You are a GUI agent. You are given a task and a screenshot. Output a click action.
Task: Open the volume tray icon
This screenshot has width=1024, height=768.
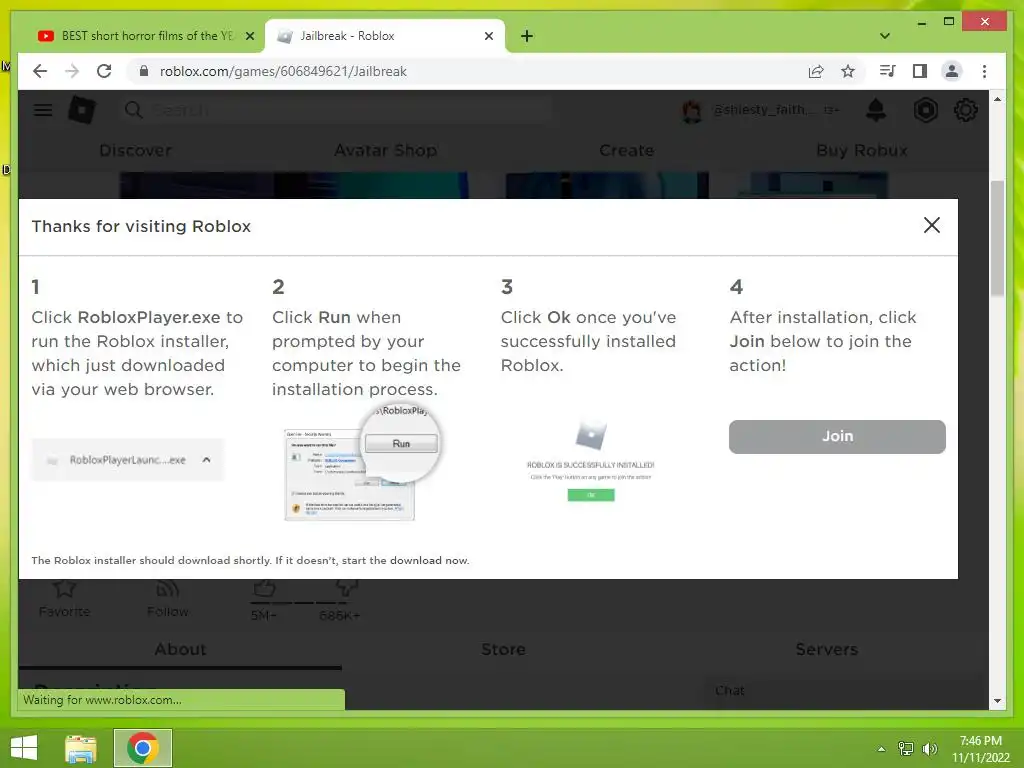929,748
